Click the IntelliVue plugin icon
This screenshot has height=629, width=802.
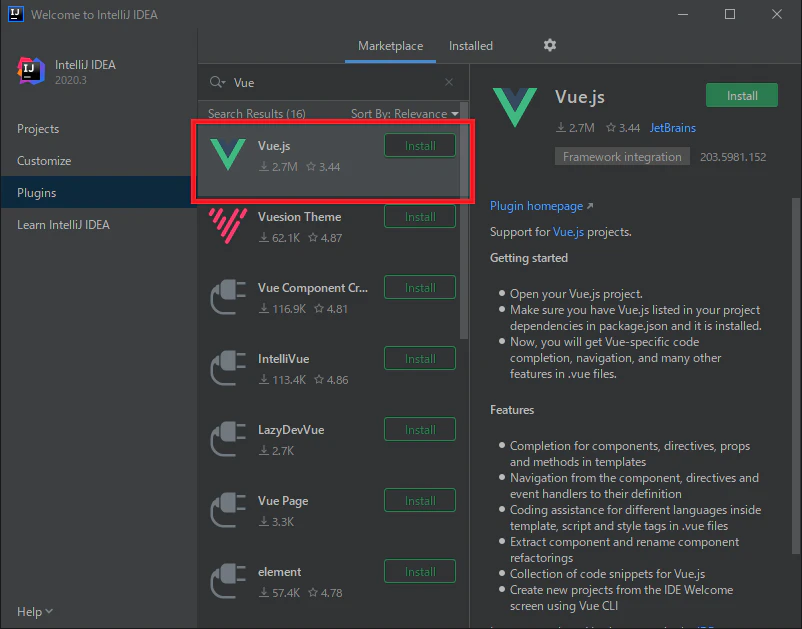pos(228,368)
